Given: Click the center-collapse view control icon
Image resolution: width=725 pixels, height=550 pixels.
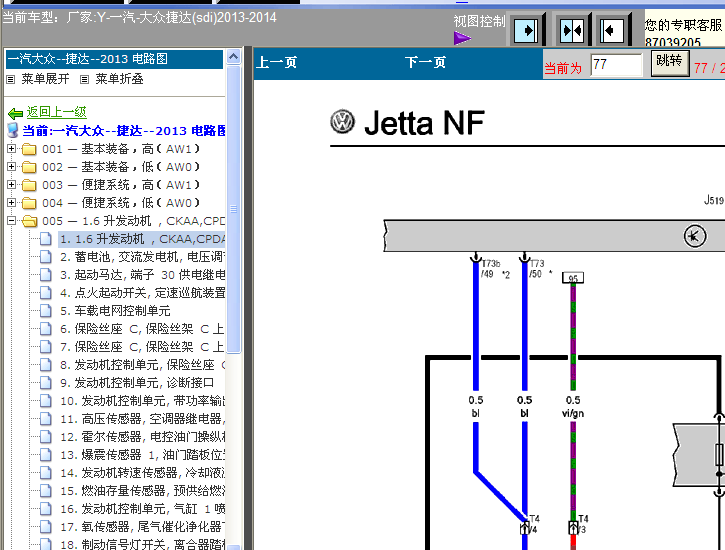Looking at the screenshot, I should tap(572, 31).
